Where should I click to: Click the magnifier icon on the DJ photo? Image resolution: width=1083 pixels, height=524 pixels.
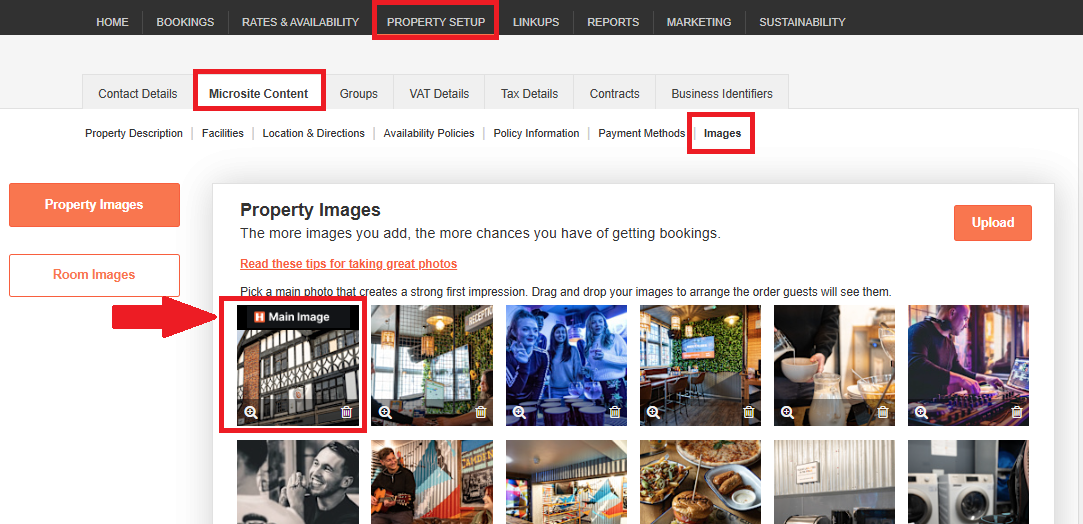coord(921,412)
